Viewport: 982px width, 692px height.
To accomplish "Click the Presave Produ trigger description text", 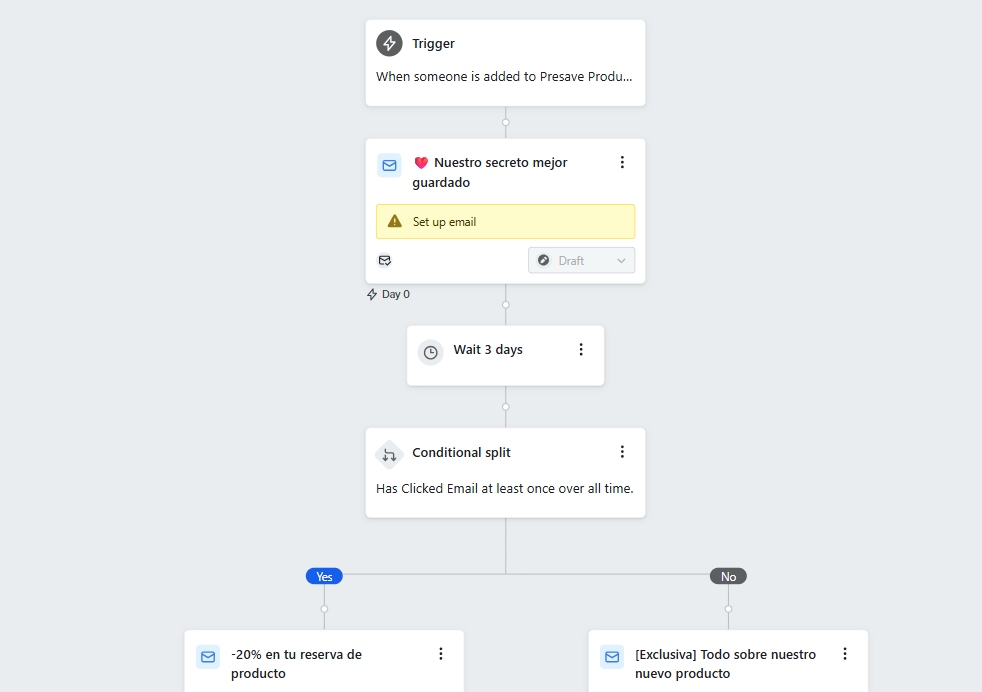I will click(x=505, y=76).
